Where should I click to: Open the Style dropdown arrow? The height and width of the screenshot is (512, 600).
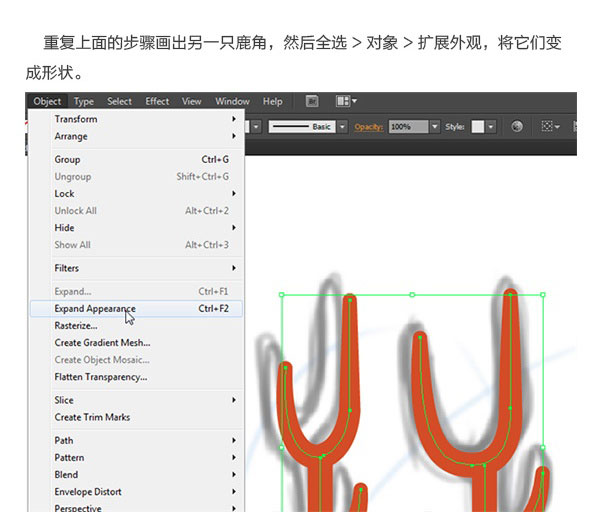491,127
